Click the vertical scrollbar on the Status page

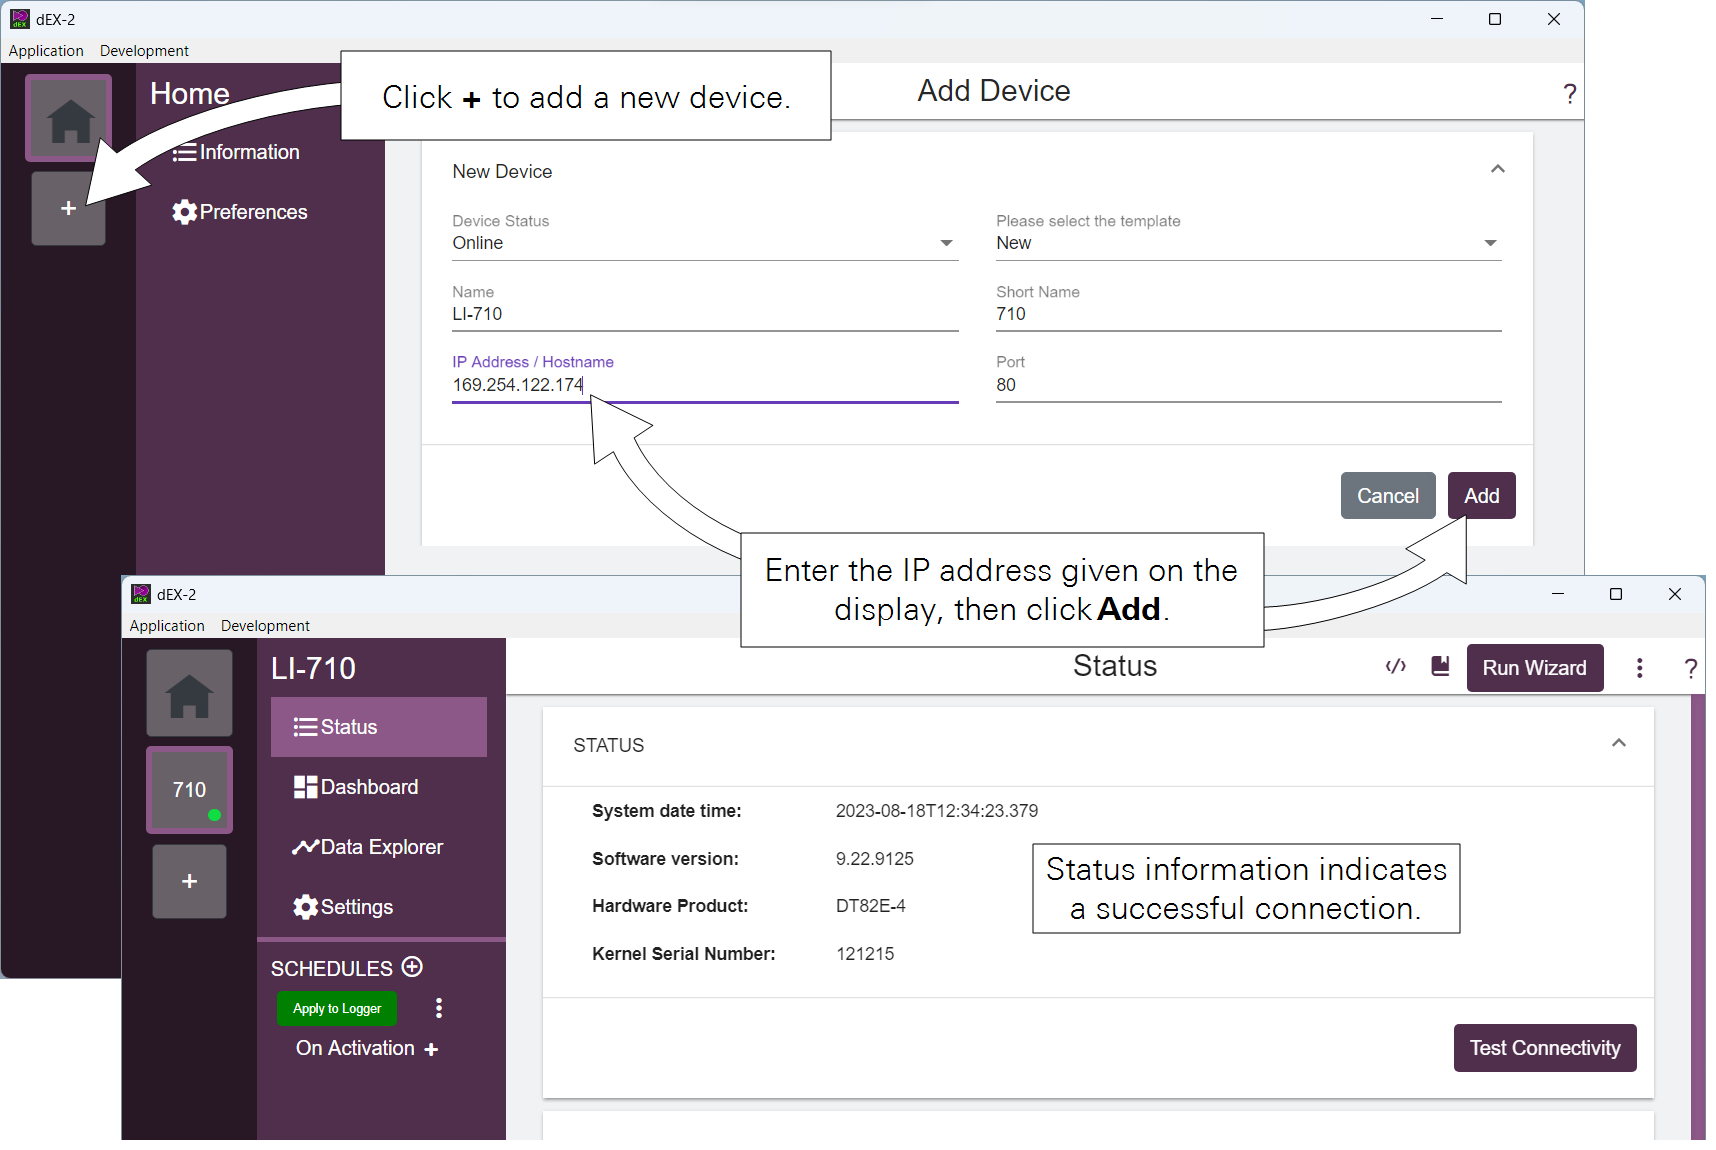pos(1698,917)
